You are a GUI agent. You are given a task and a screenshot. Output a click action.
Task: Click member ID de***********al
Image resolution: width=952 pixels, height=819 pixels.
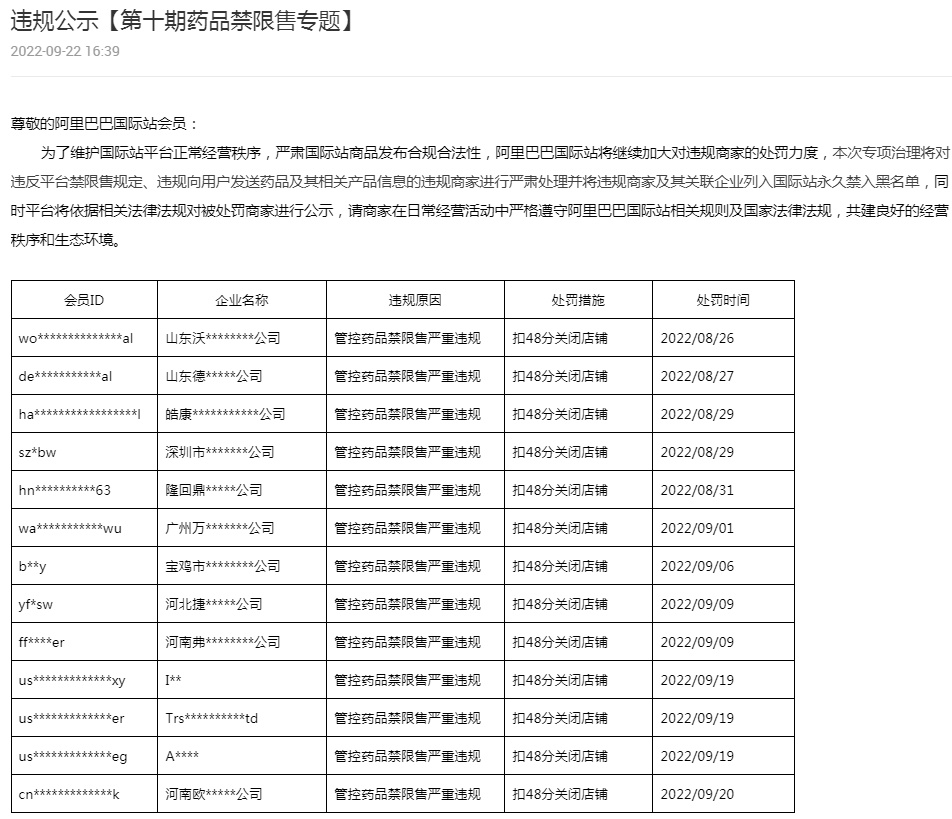(x=65, y=376)
